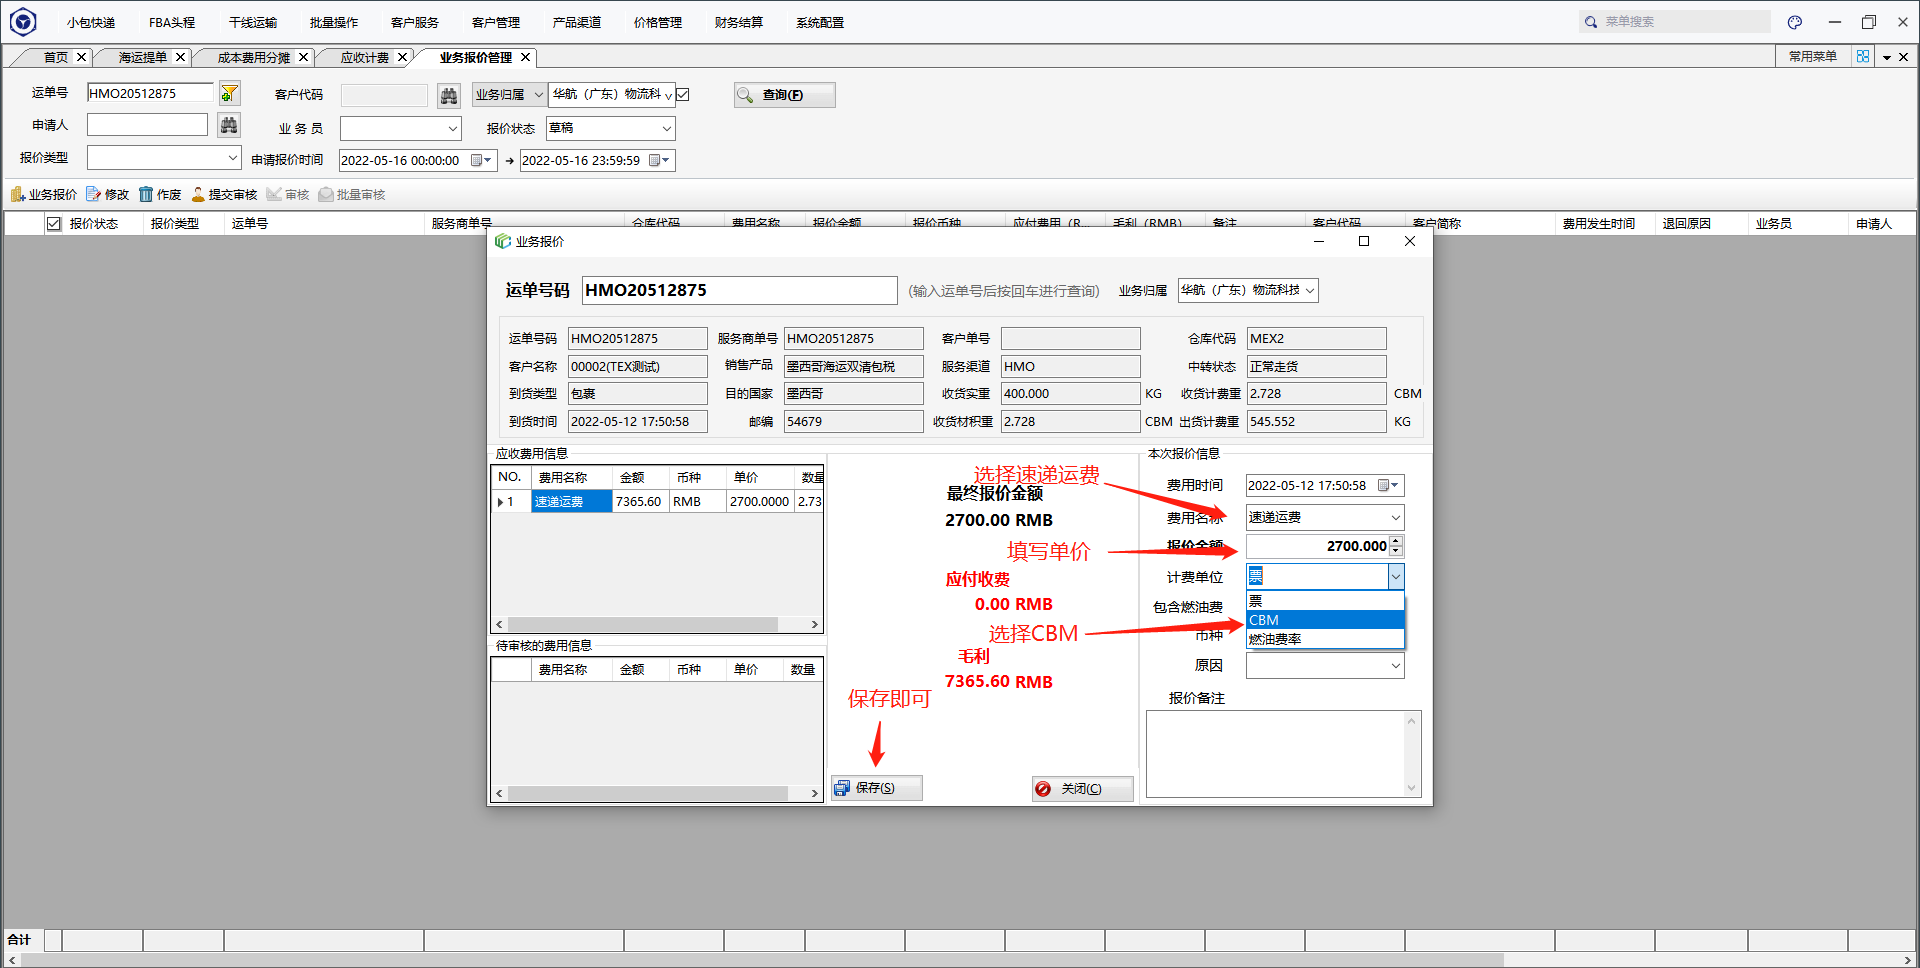Image resolution: width=1920 pixels, height=968 pixels.
Task: Open the 客户服务 menu
Action: click(415, 22)
